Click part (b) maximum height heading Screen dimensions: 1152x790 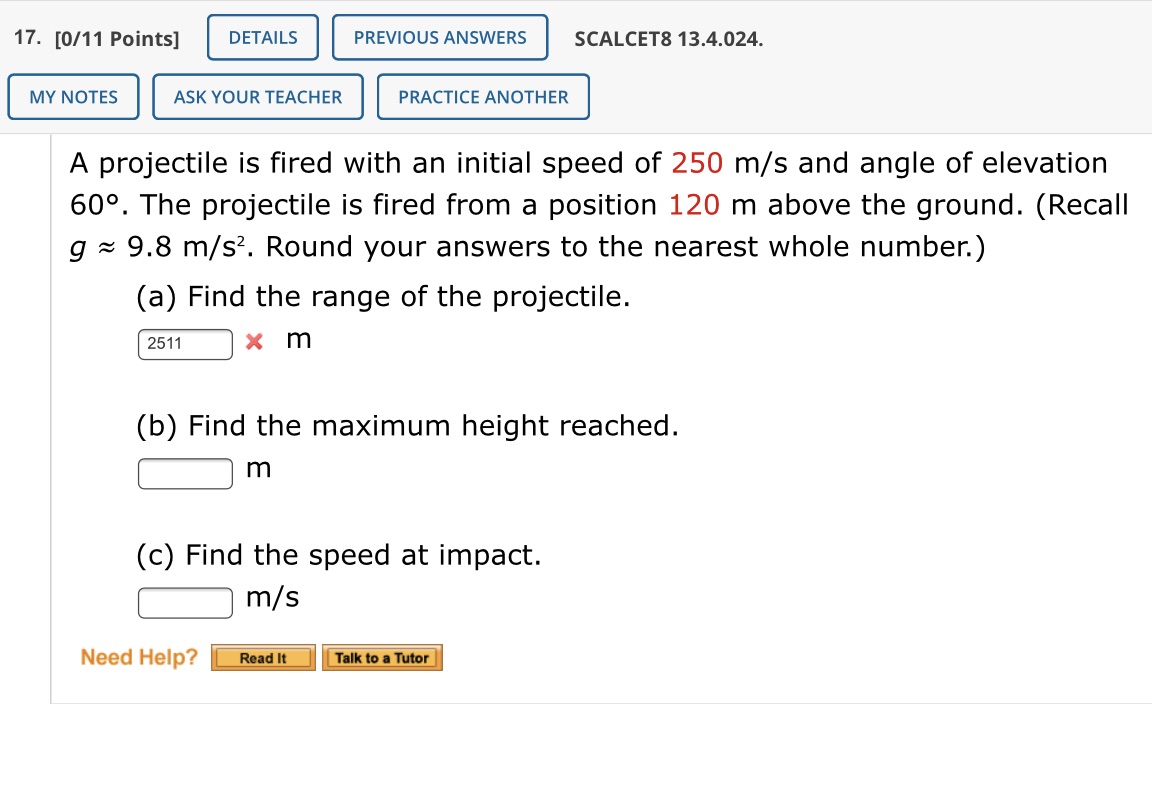[407, 425]
